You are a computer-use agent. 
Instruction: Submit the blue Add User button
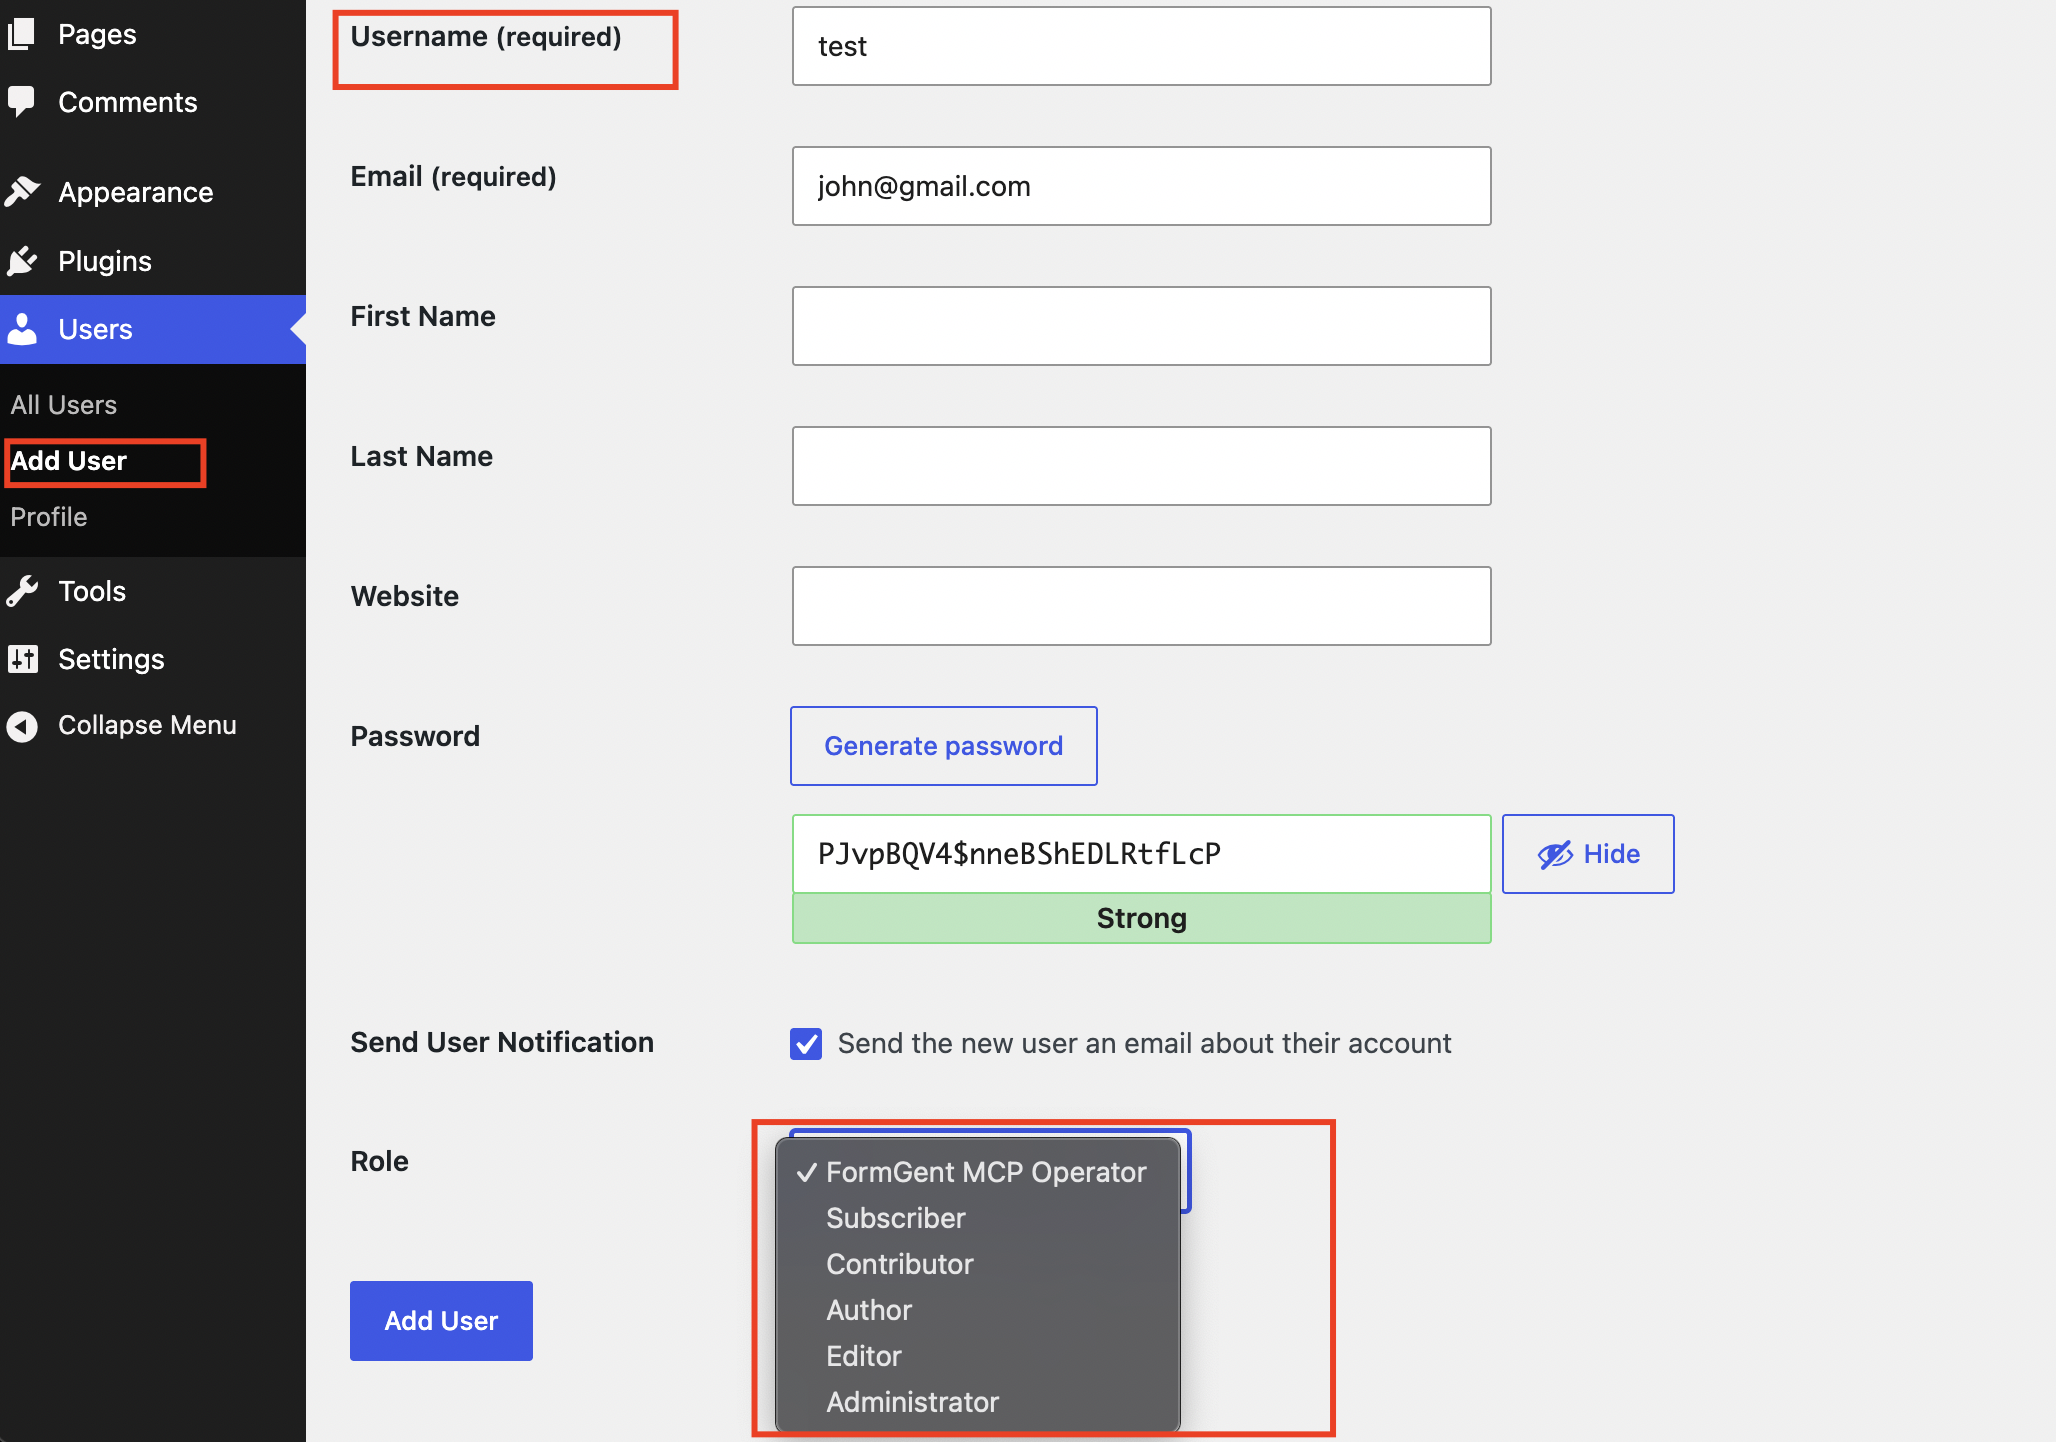point(441,1321)
